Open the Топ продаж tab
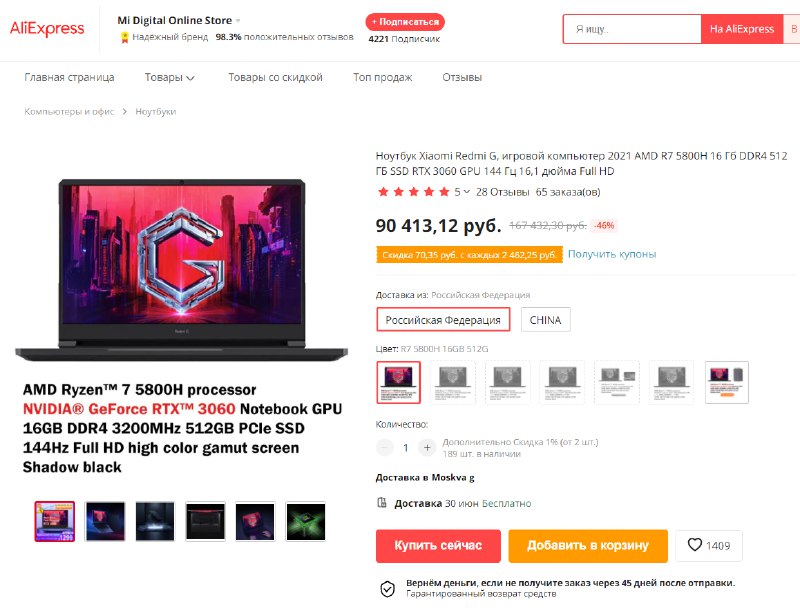The height and width of the screenshot is (611, 800). pos(383,78)
